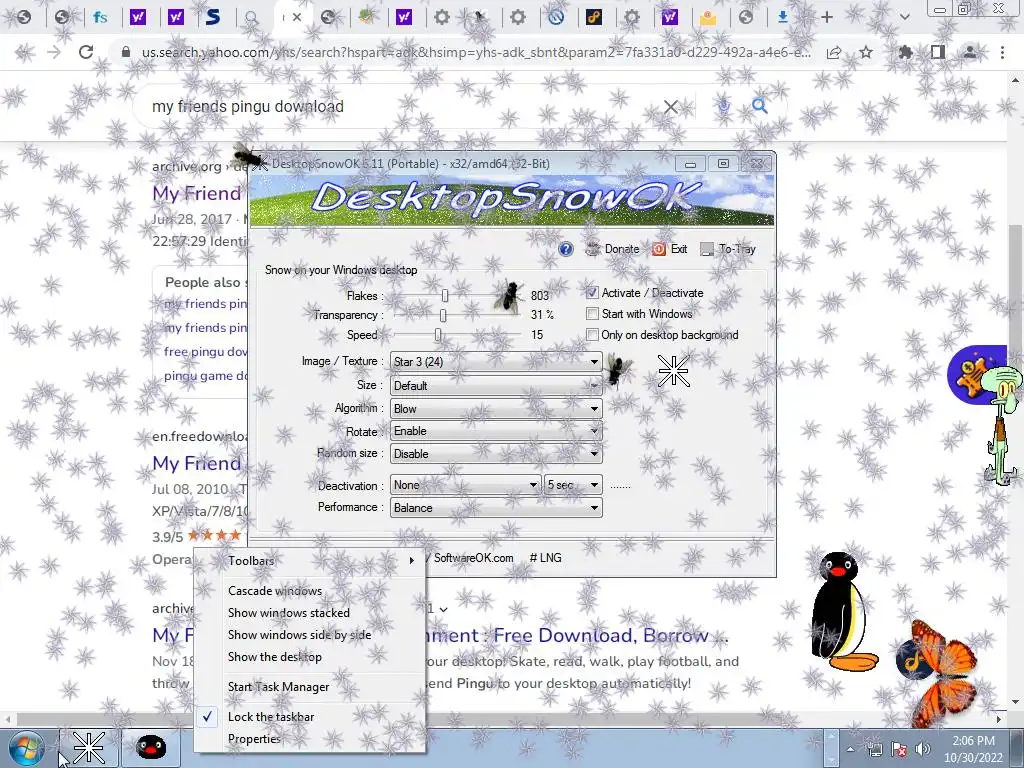Click the Chrome reload page icon
The width and height of the screenshot is (1024, 768).
point(86,52)
